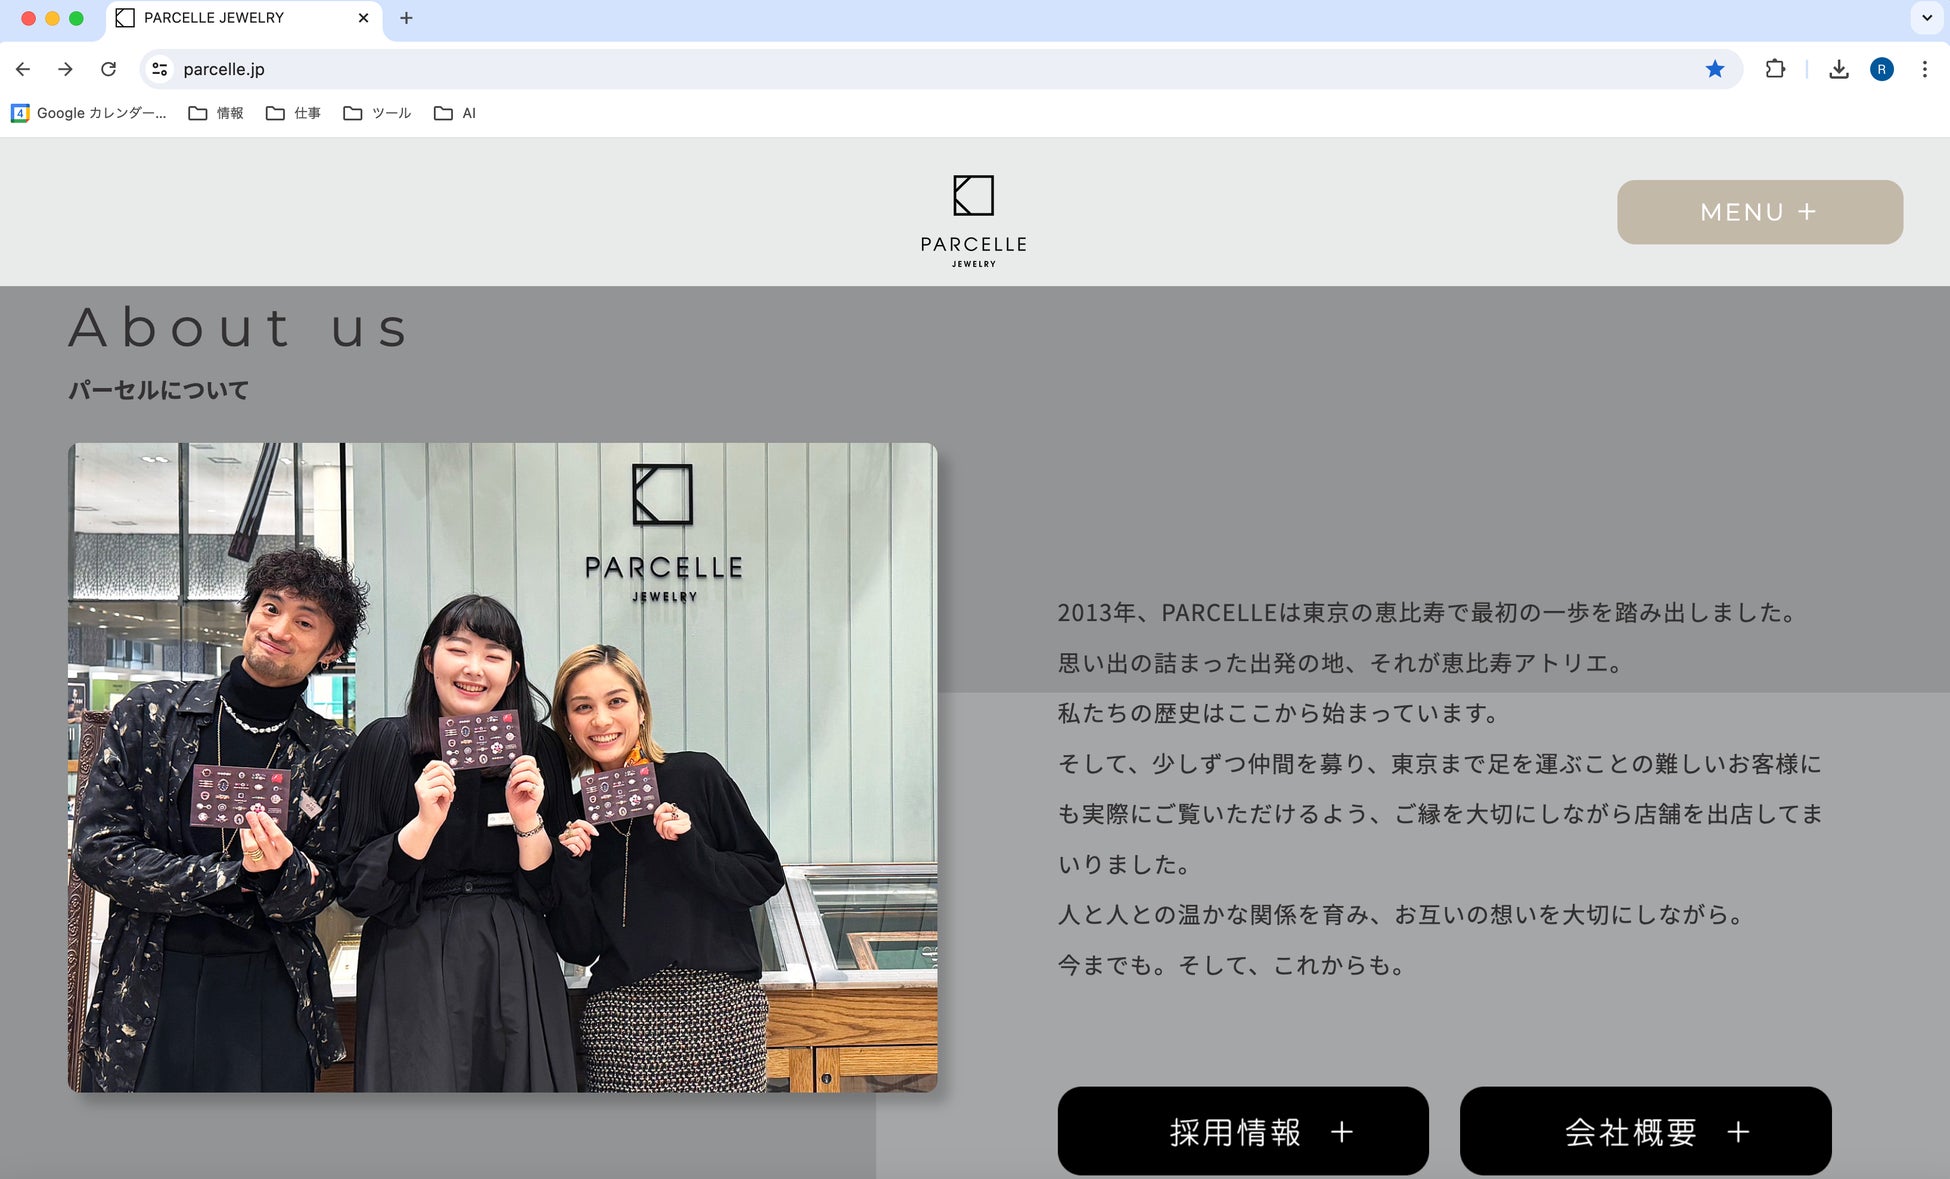
Task: Open site information icon in address bar
Action: (x=159, y=69)
